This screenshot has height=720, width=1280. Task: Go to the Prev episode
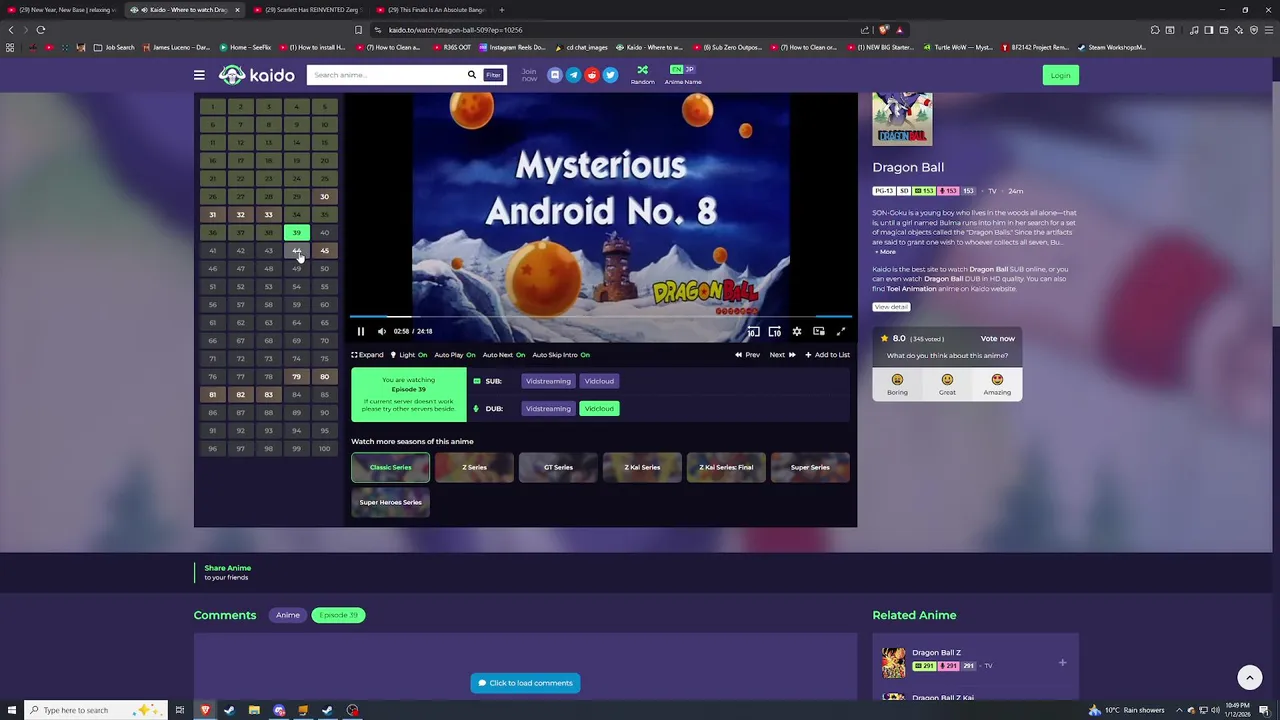coord(747,355)
